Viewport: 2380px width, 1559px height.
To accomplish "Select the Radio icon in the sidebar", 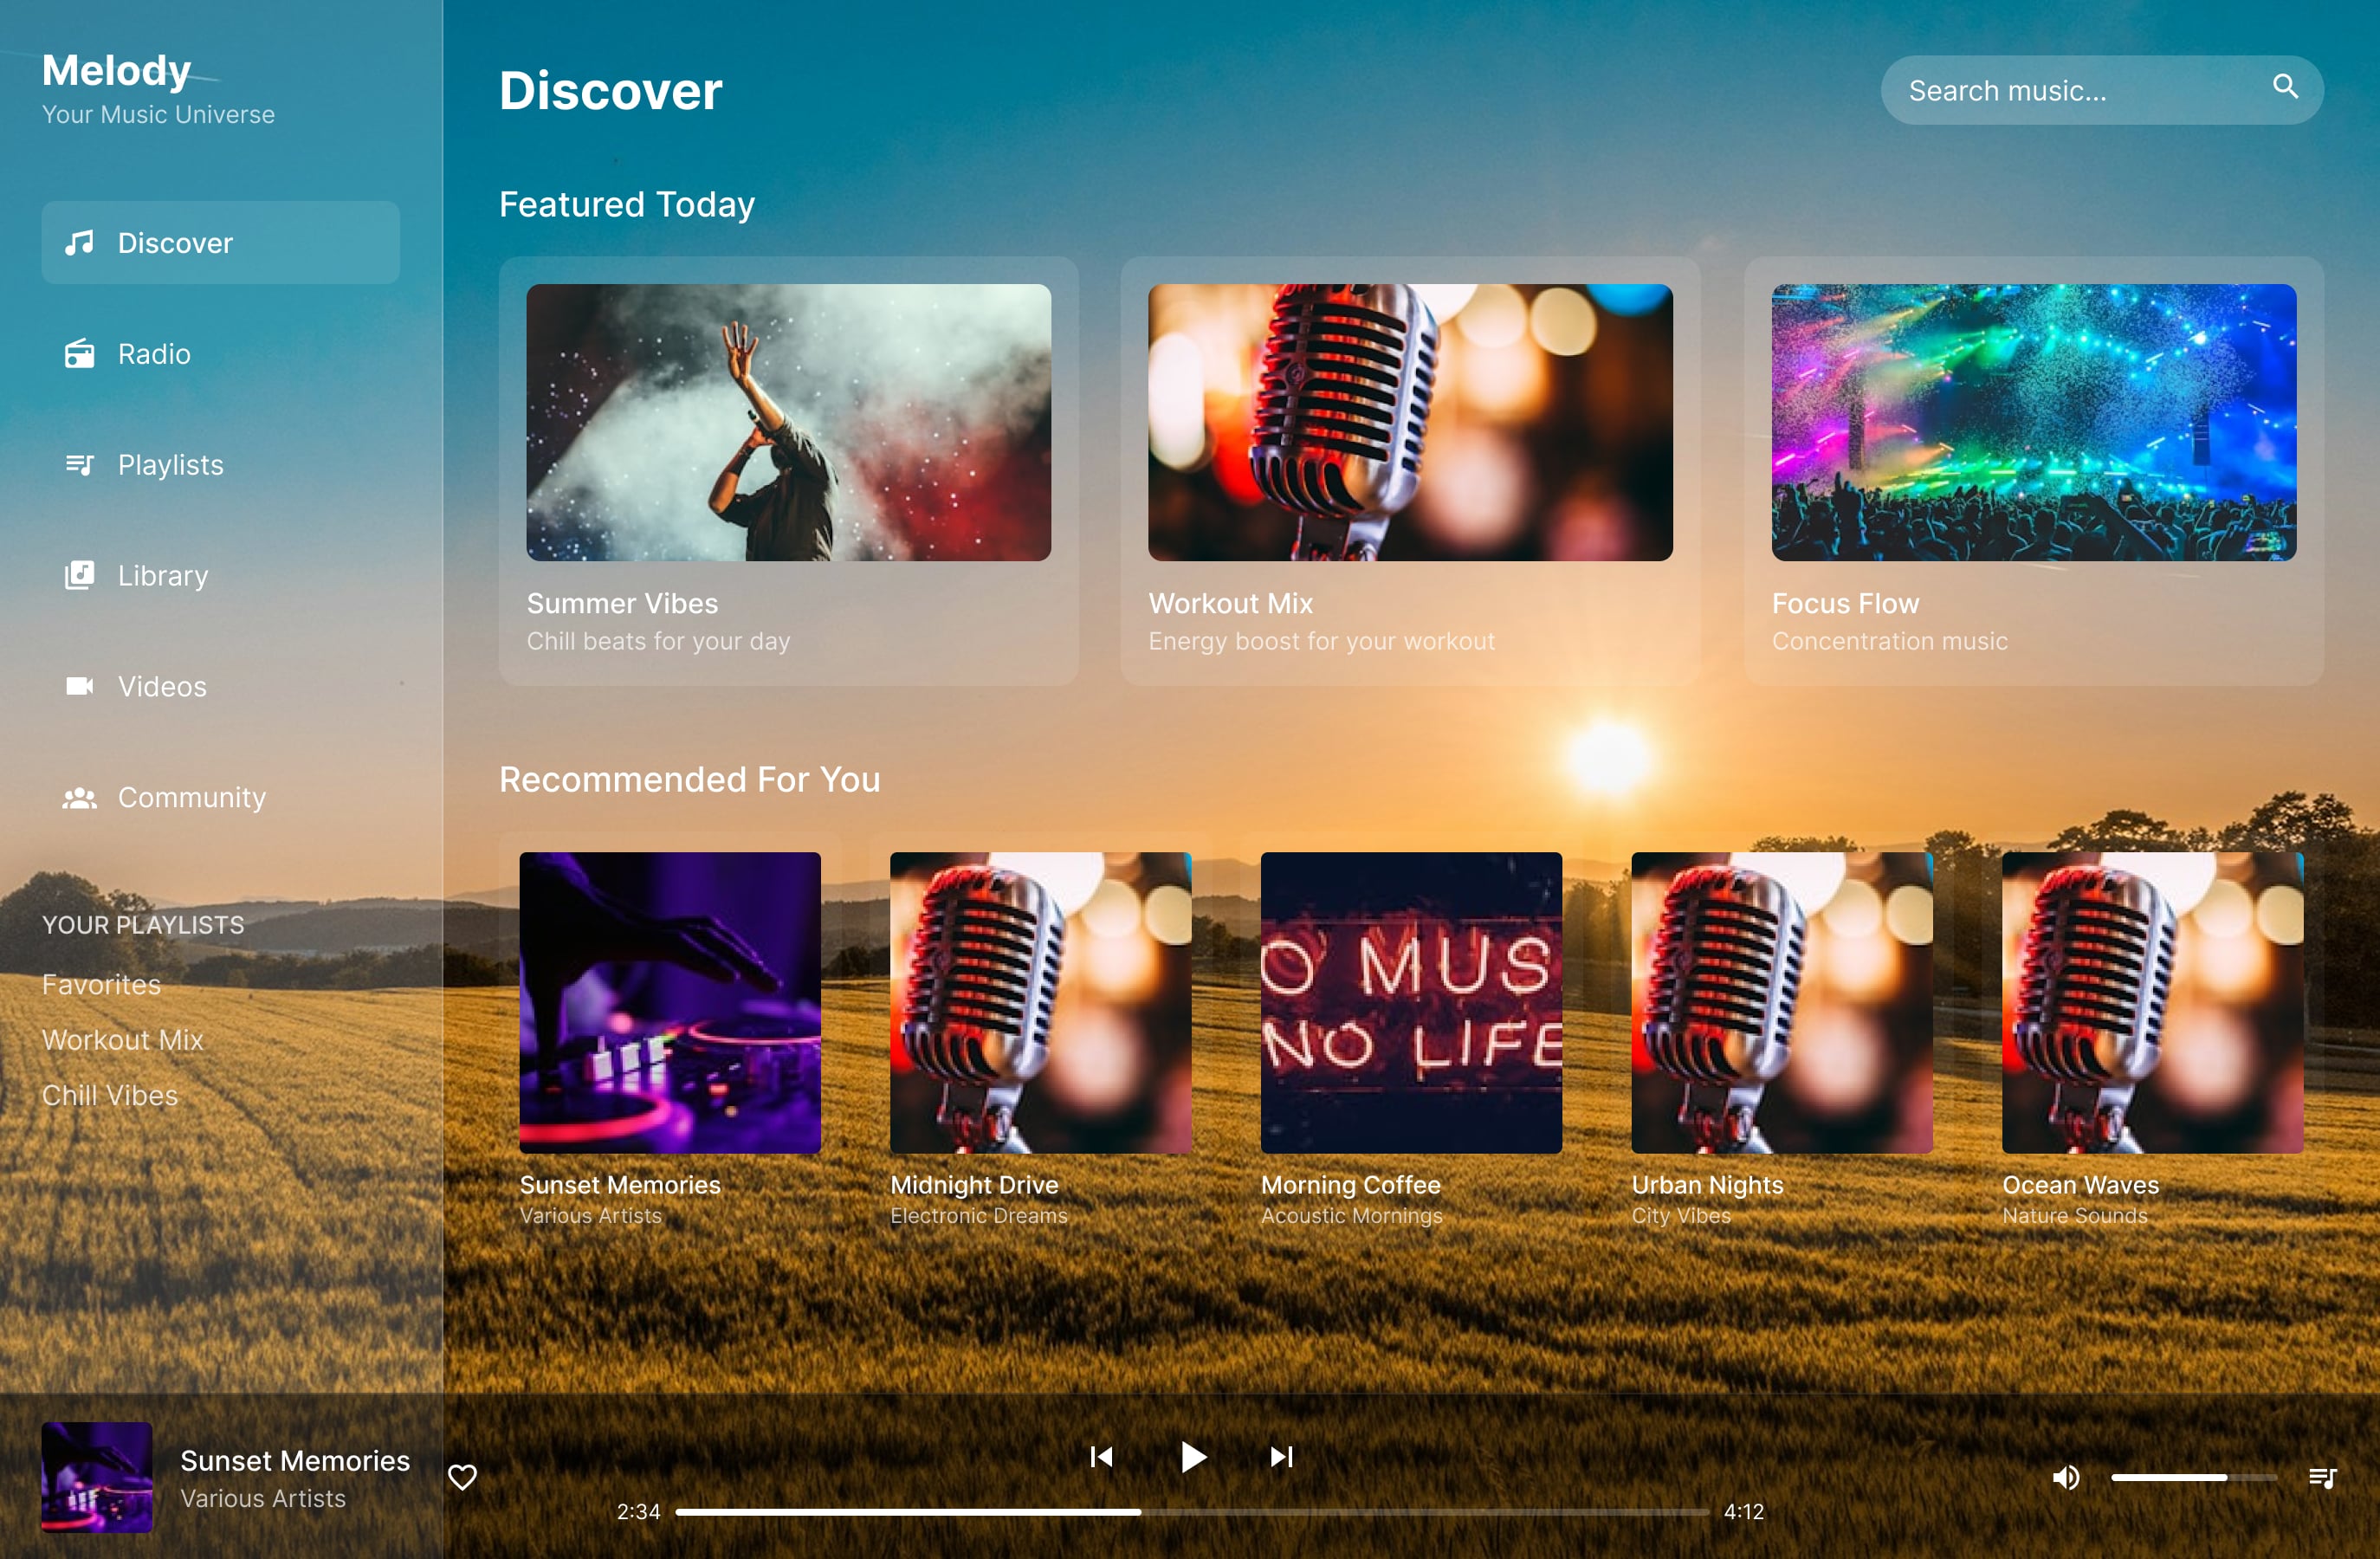I will click(x=80, y=353).
